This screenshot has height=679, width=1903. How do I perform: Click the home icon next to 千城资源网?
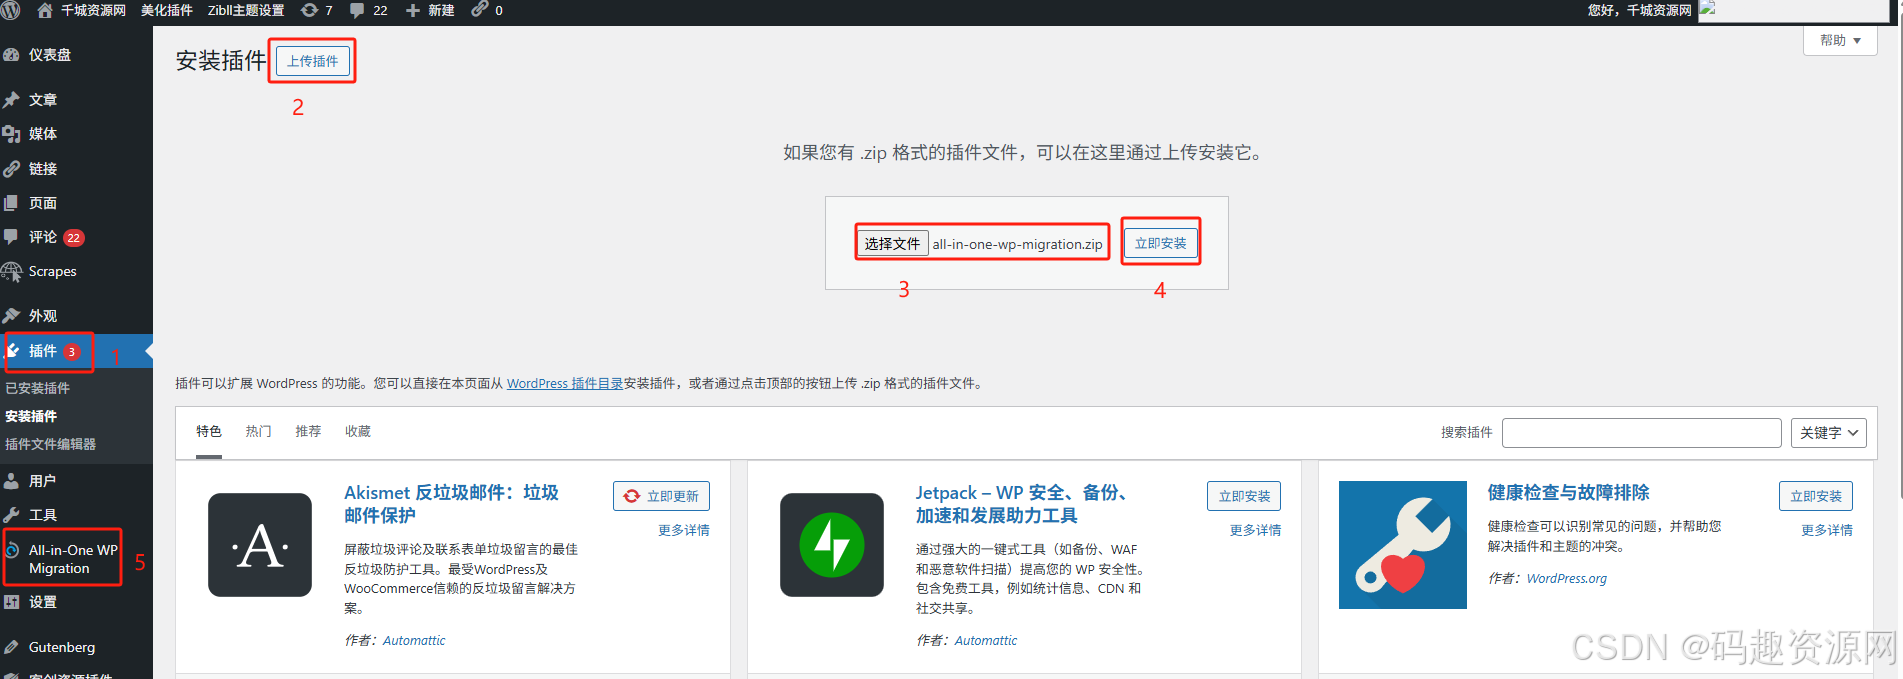pyautogui.click(x=44, y=10)
